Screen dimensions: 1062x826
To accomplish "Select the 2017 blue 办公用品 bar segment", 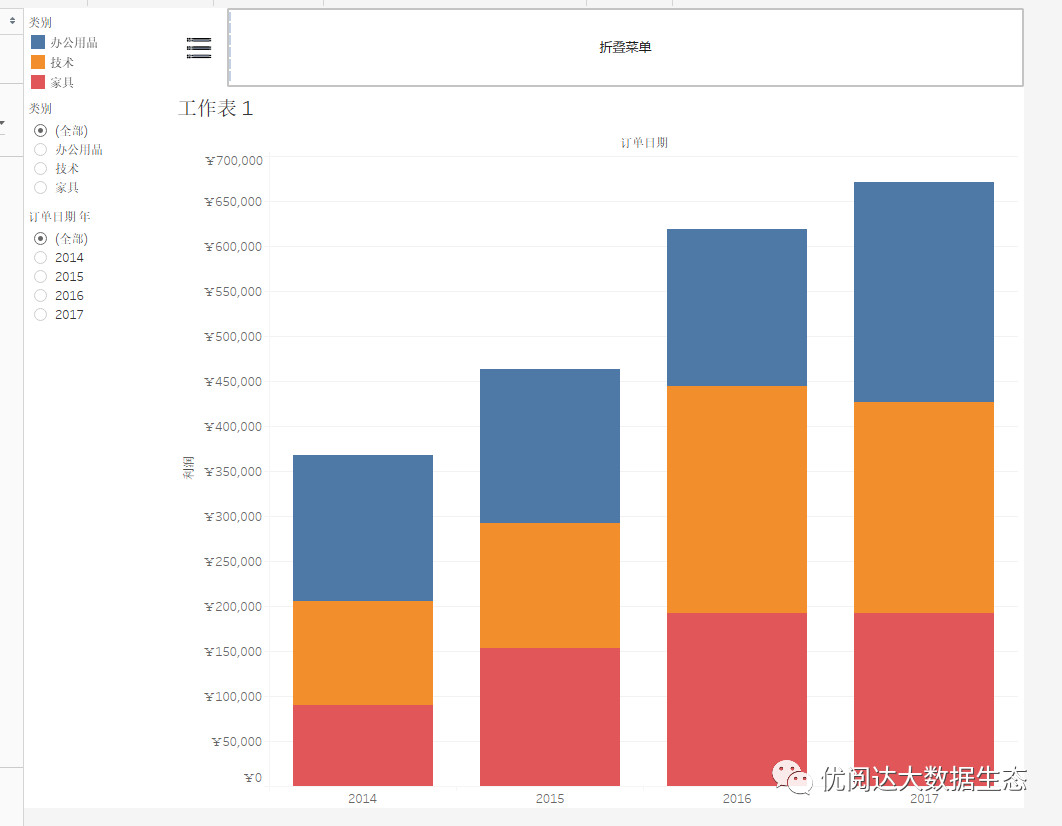I will tap(924, 292).
